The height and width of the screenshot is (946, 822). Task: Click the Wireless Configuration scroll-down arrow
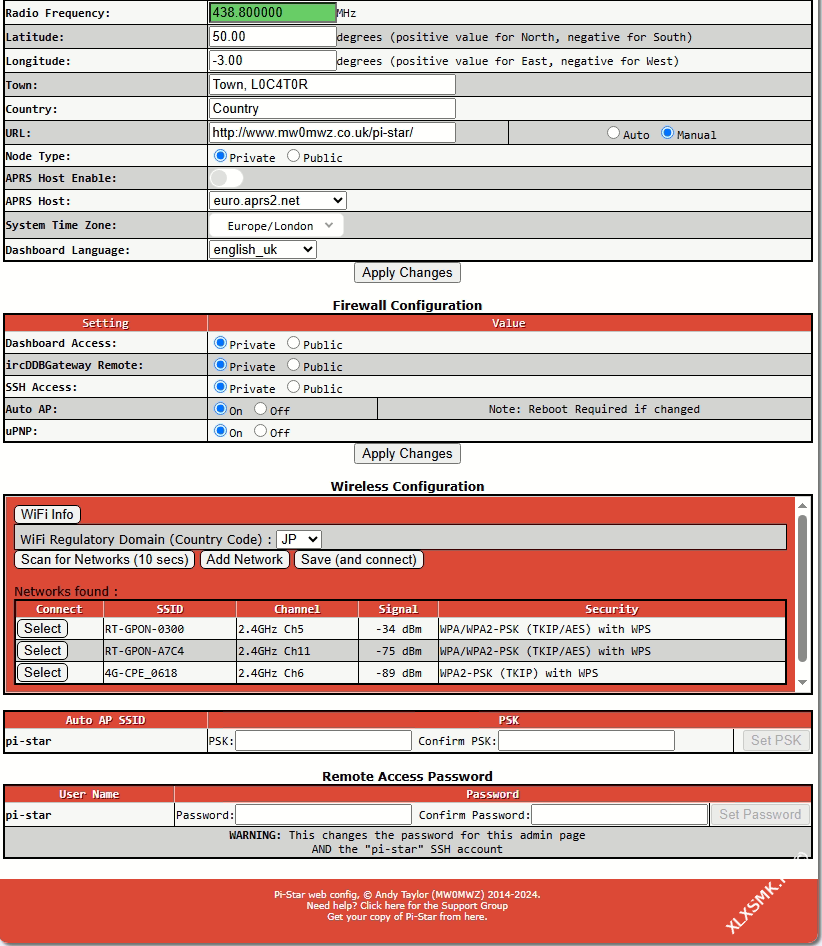click(x=802, y=682)
